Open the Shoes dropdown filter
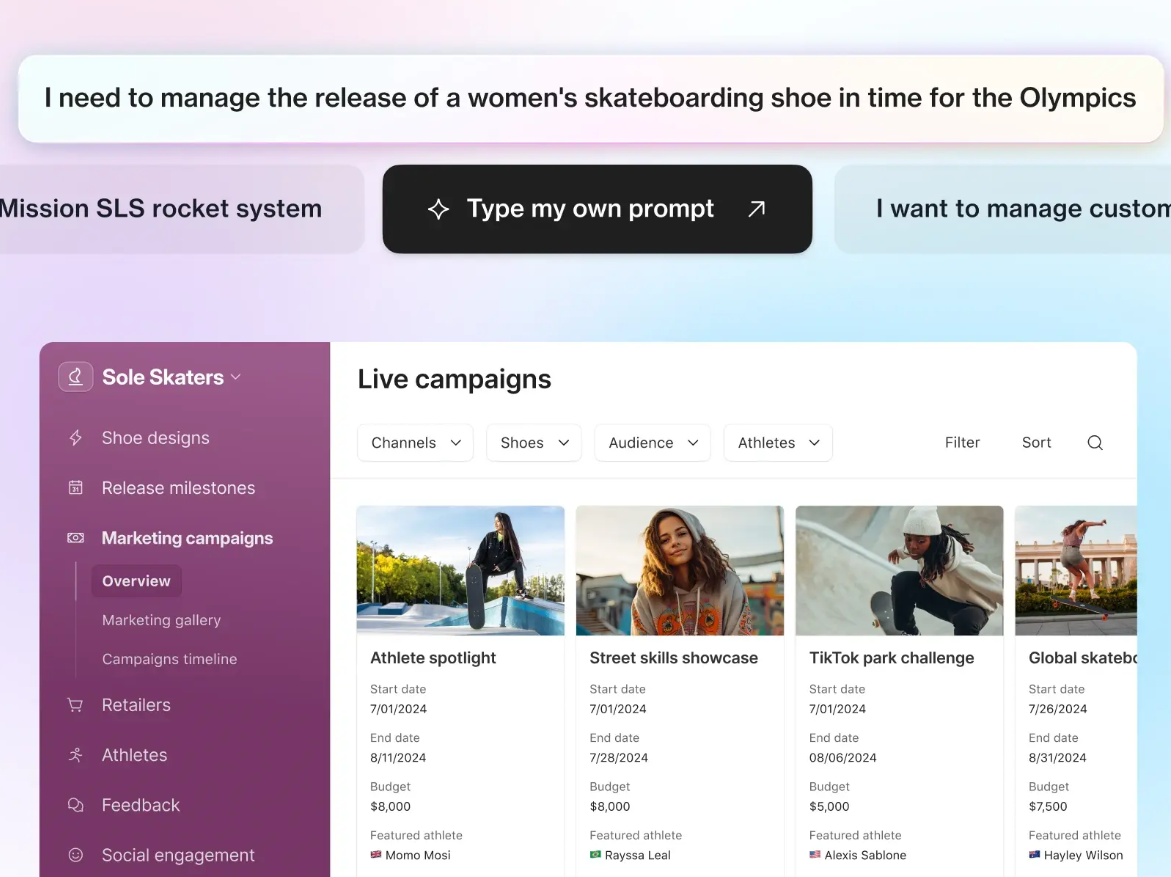 (x=533, y=443)
